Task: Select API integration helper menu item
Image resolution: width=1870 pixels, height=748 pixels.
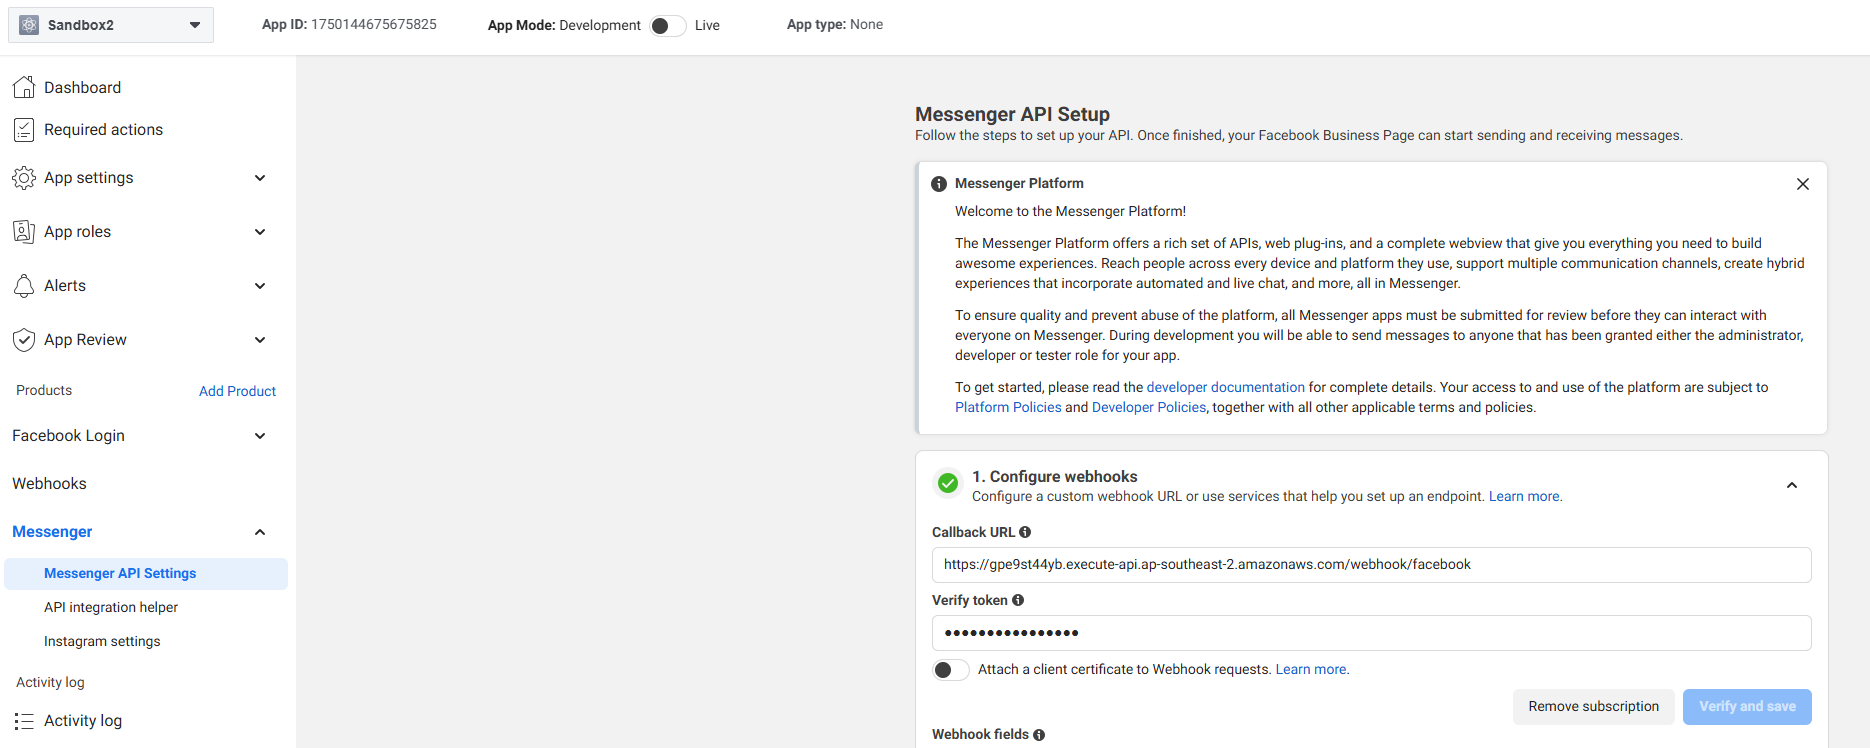Action: tap(111, 607)
